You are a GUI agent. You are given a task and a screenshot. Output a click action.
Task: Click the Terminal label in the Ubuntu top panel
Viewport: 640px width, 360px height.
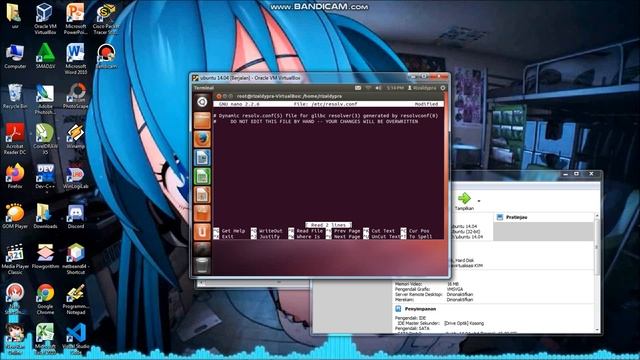[204, 88]
